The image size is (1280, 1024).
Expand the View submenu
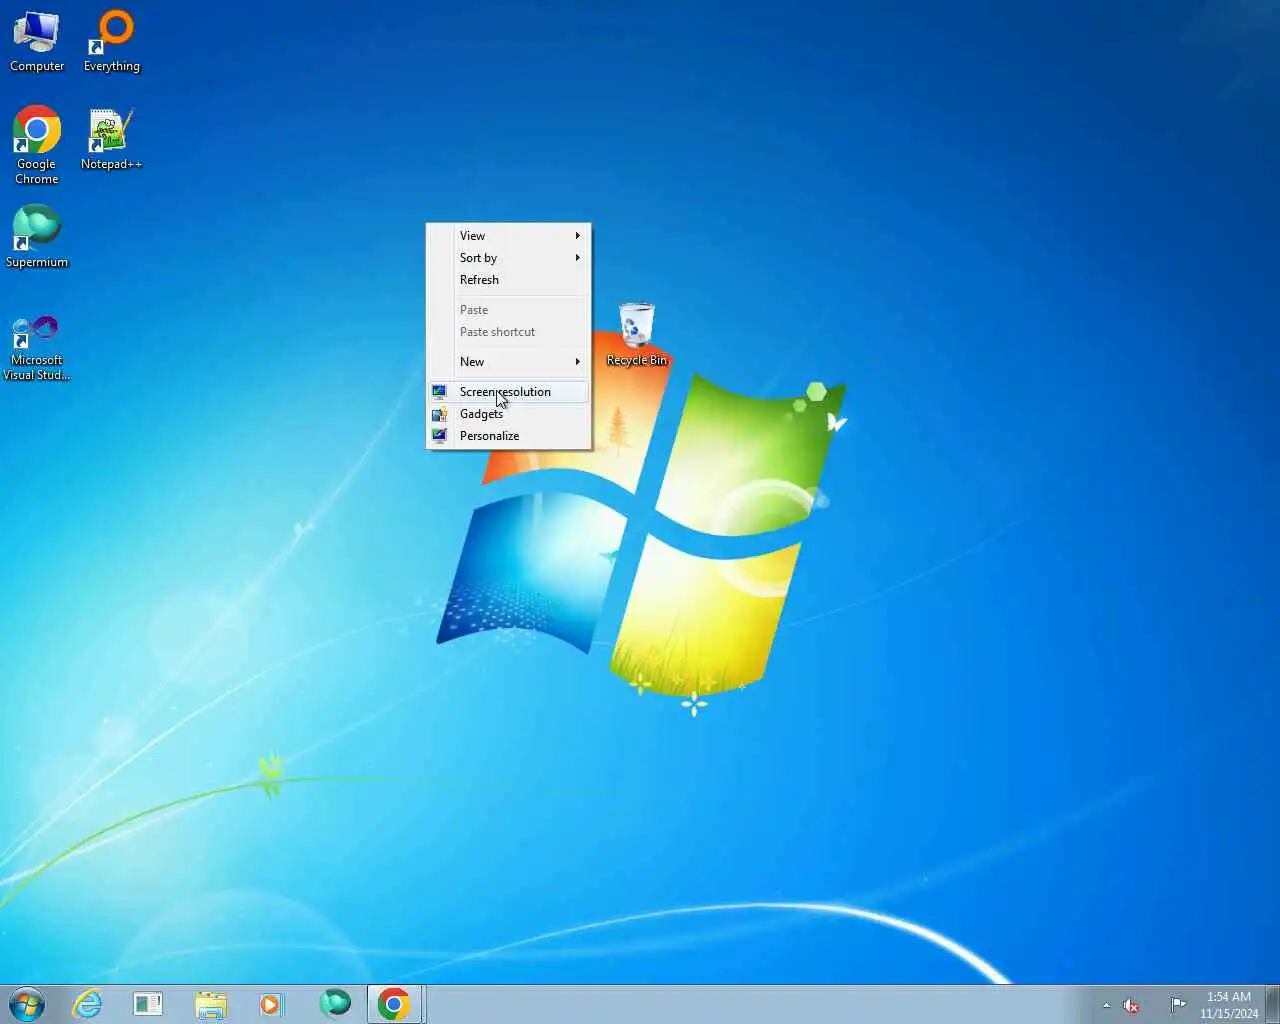[509, 236]
